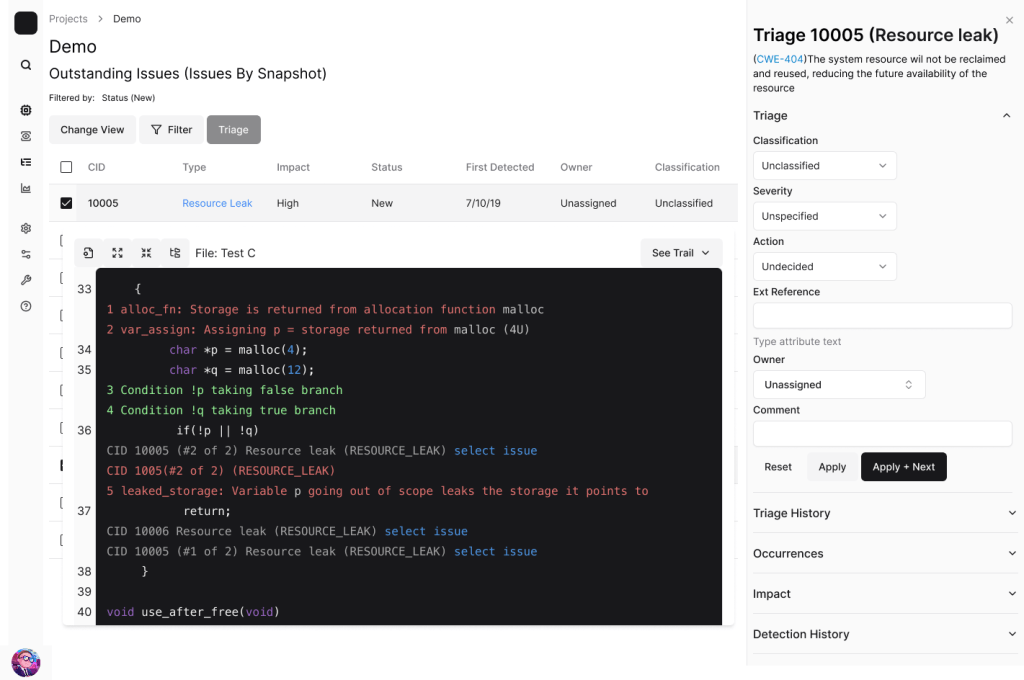Open the Severity dropdown set to Unspecified
Image resolution: width=1024 pixels, height=680 pixels.
coord(824,216)
